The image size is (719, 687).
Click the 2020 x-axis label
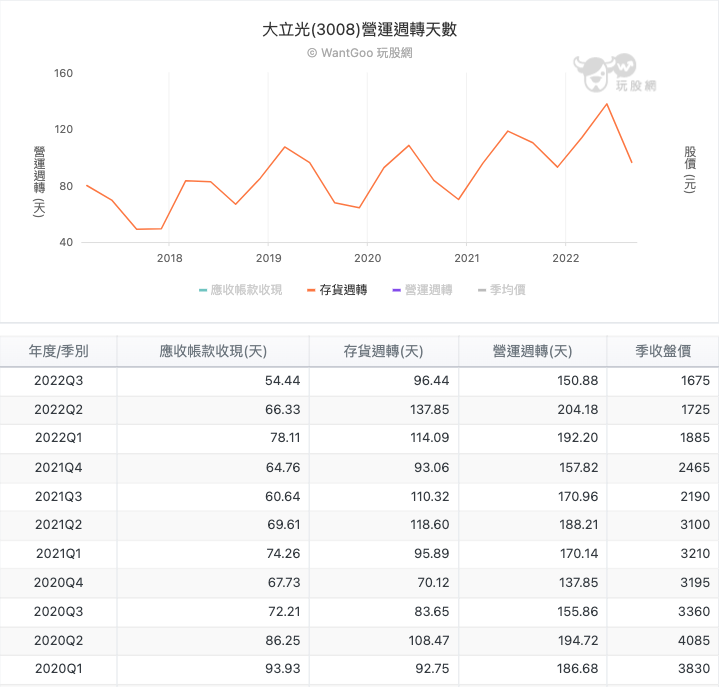click(x=367, y=258)
